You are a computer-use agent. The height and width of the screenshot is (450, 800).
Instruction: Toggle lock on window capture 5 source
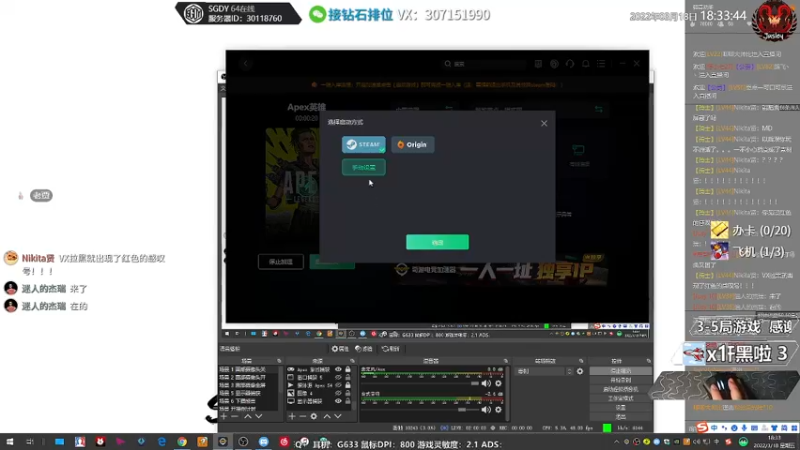point(348,378)
